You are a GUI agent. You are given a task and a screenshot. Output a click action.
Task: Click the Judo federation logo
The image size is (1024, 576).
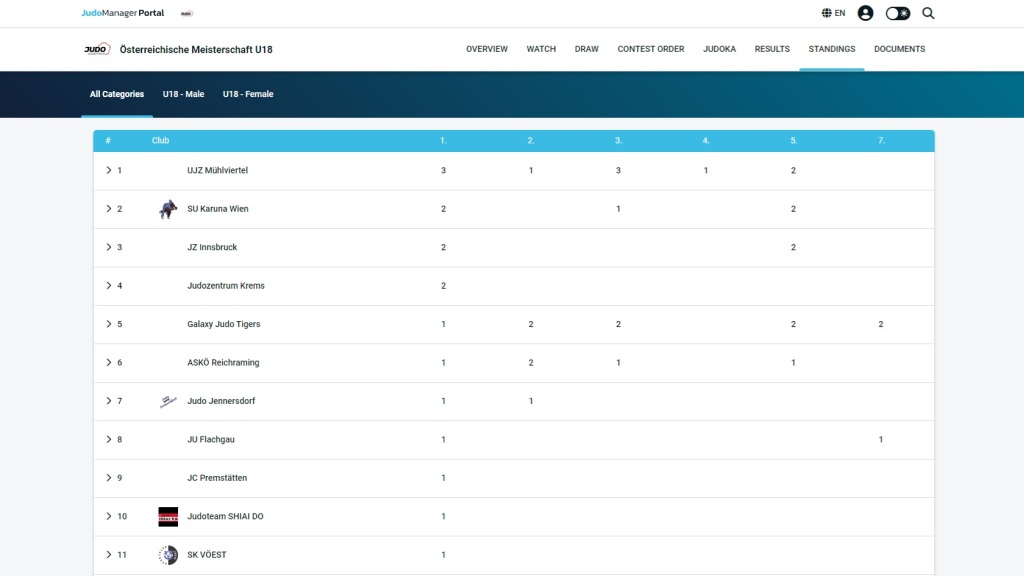coord(97,49)
